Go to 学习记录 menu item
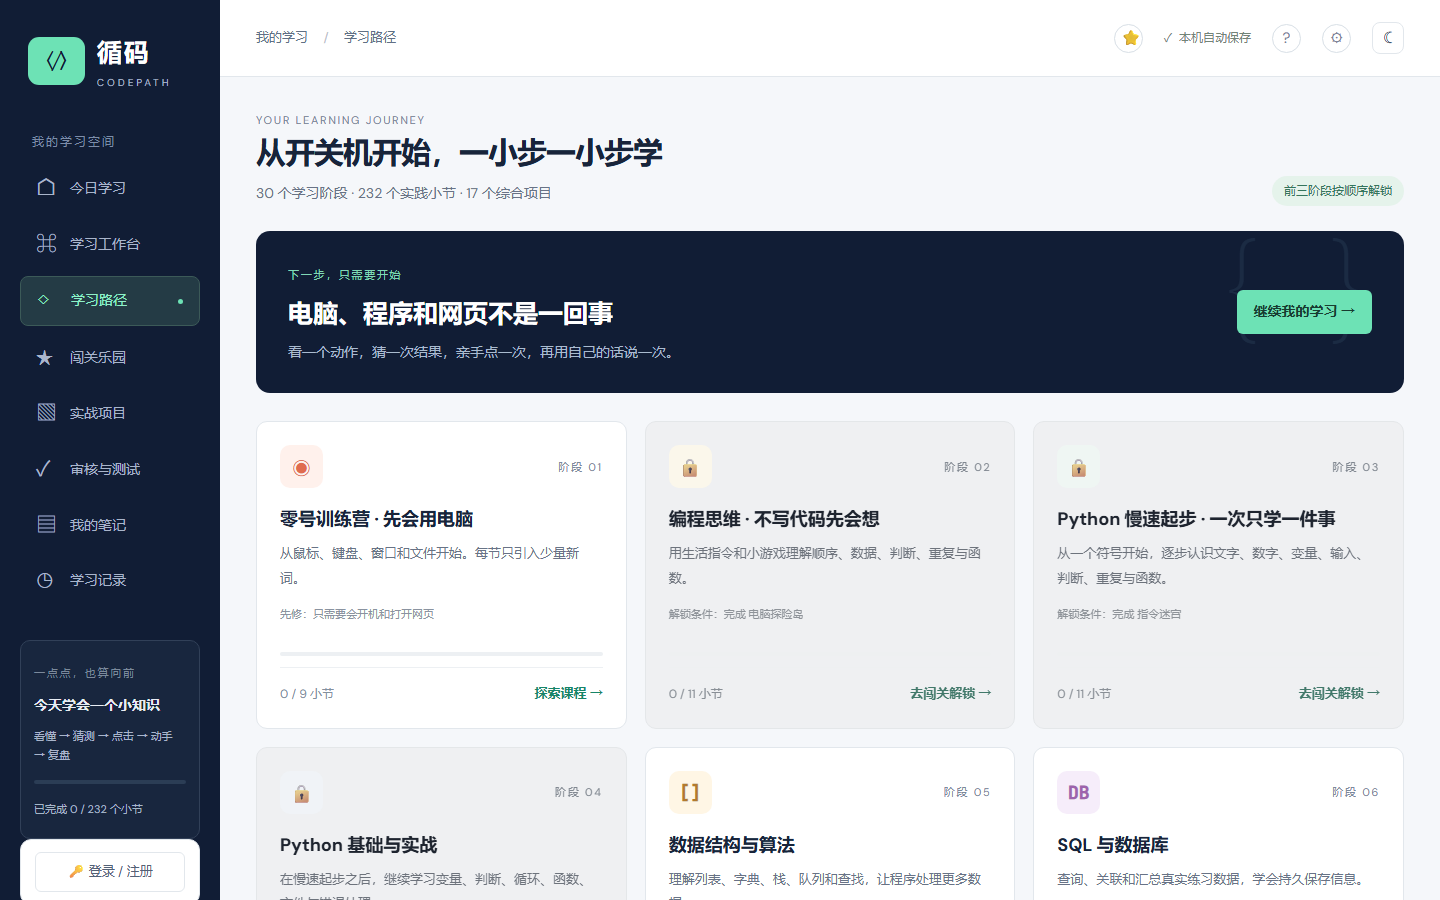Viewport: 1440px width, 900px height. click(110, 580)
